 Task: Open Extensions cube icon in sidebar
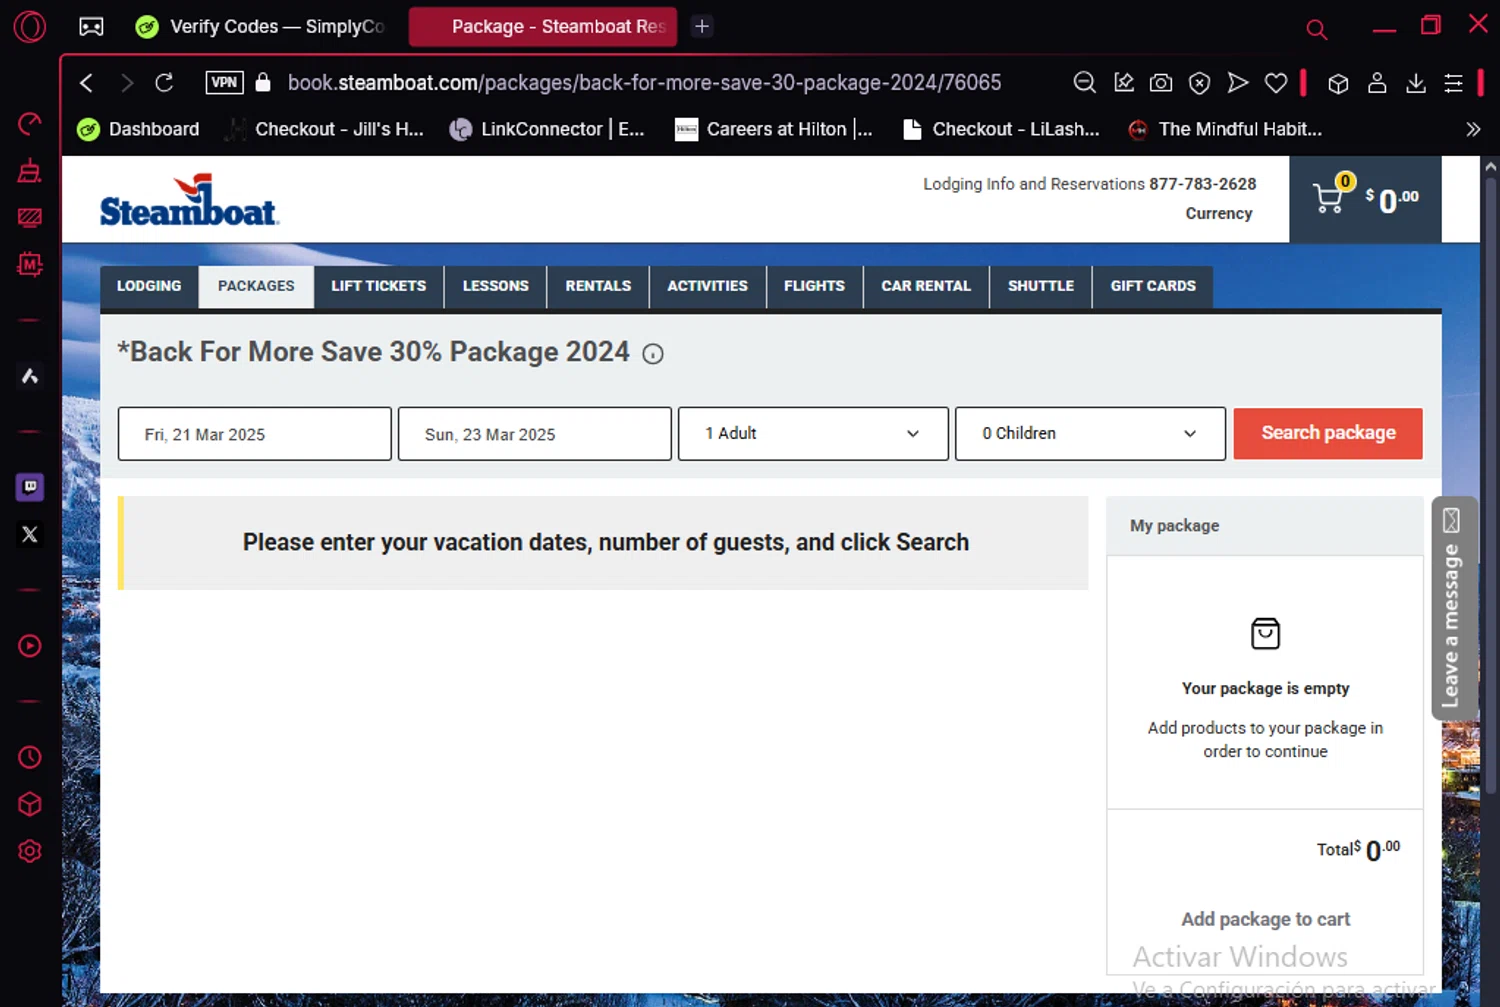30,804
